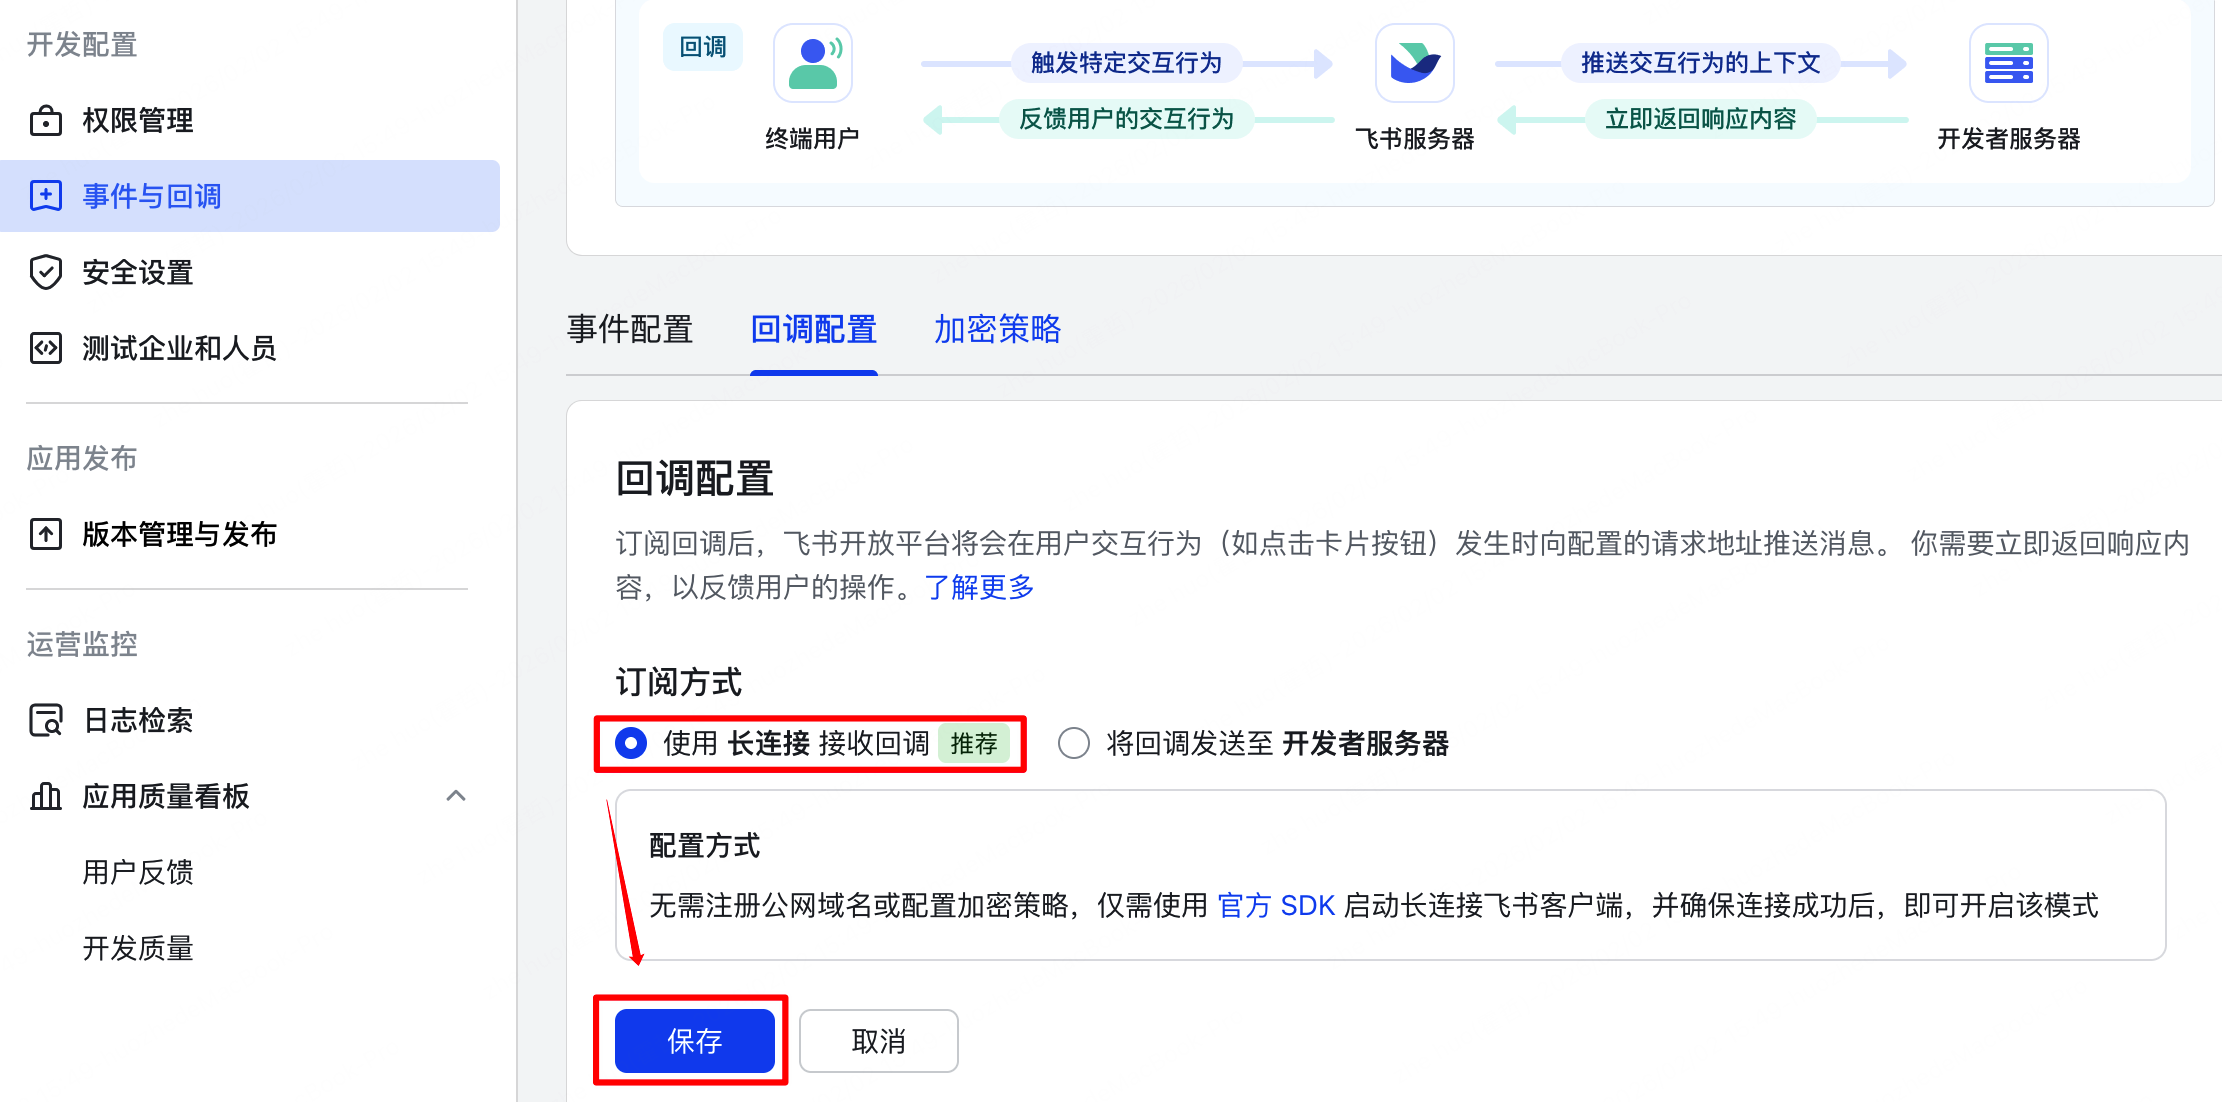This screenshot has height=1102, width=2222.
Task: Click the 终端用户 user avatar icon
Action: click(812, 62)
